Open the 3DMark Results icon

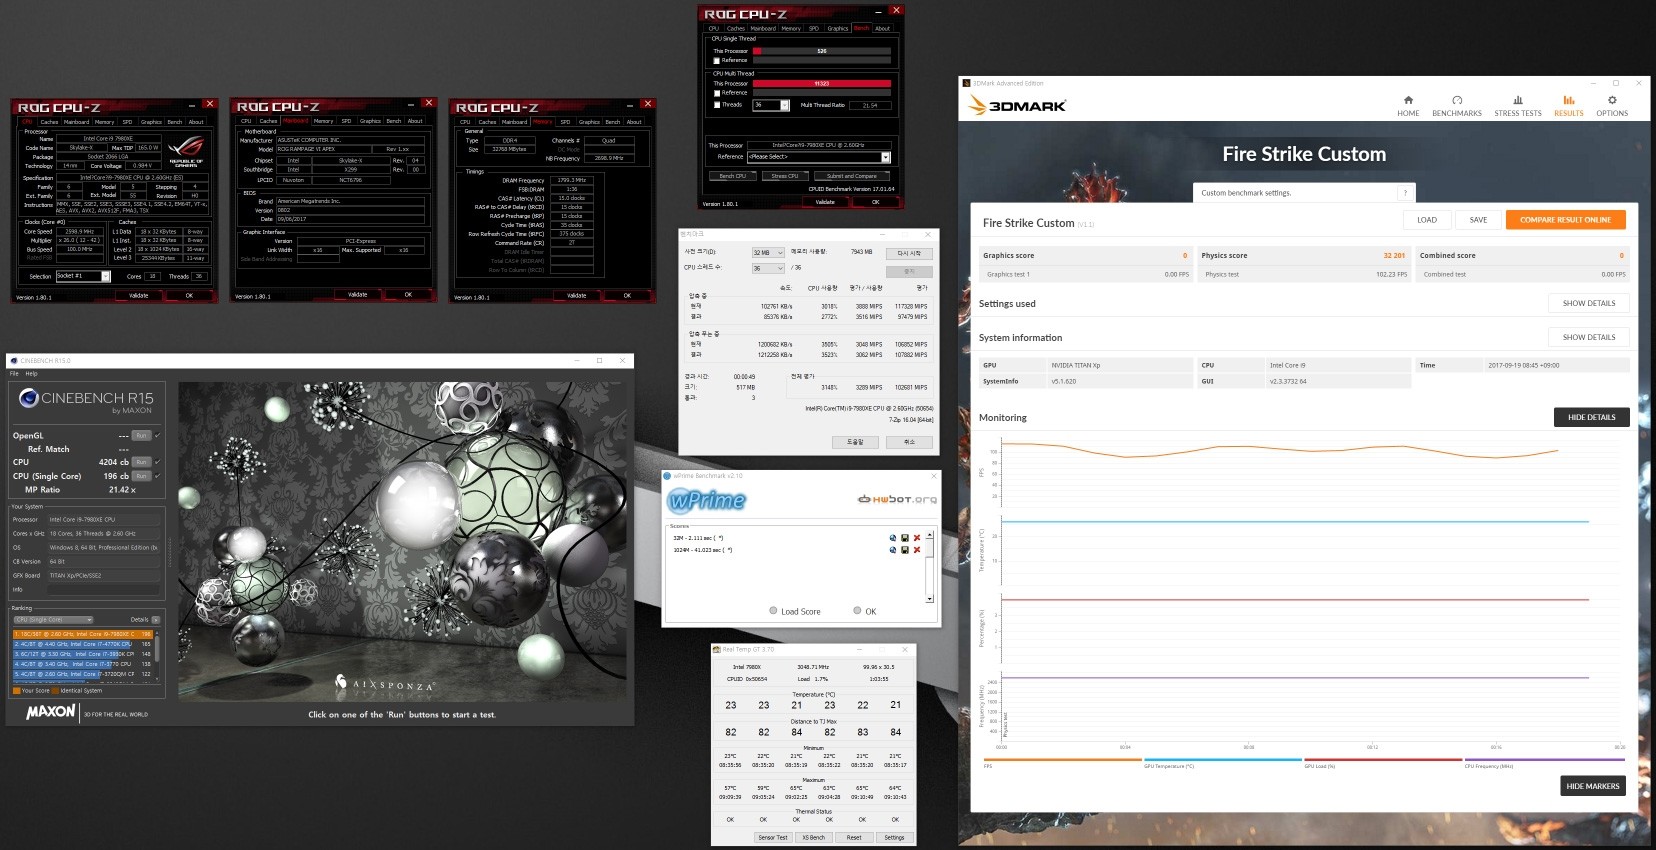(x=1569, y=100)
